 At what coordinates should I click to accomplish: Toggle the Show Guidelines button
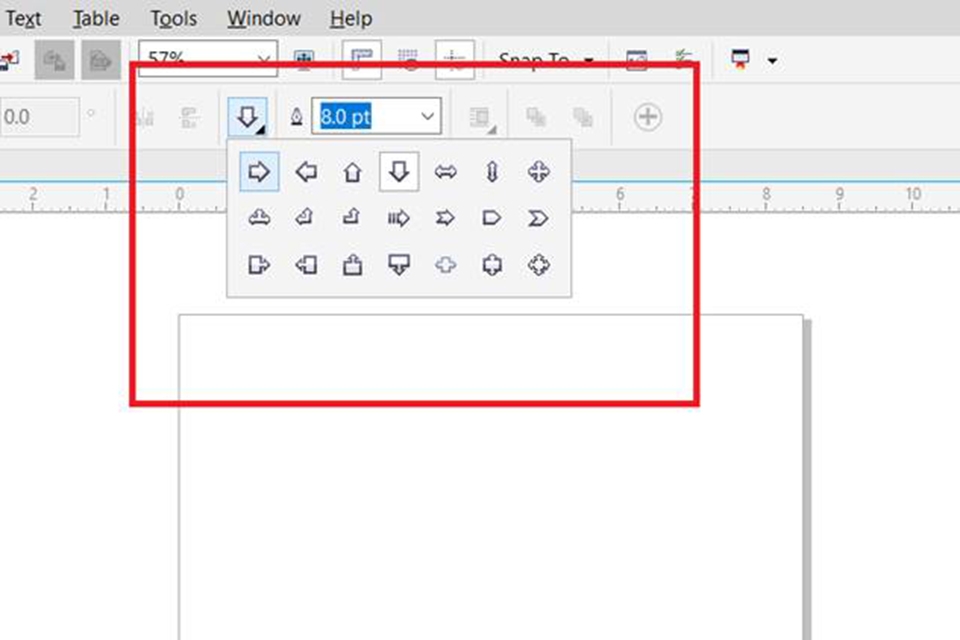454,59
